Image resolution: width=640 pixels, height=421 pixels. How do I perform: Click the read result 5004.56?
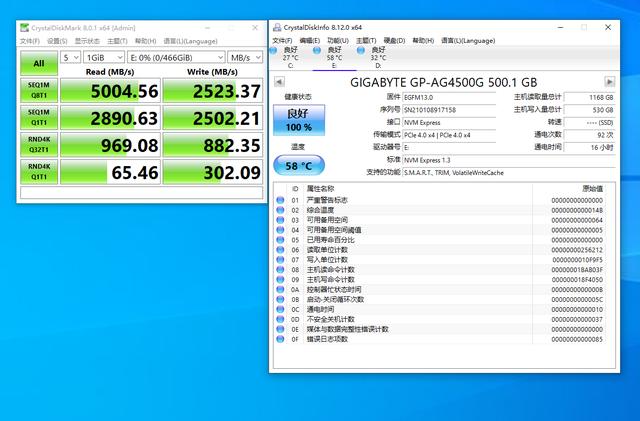tap(110, 91)
